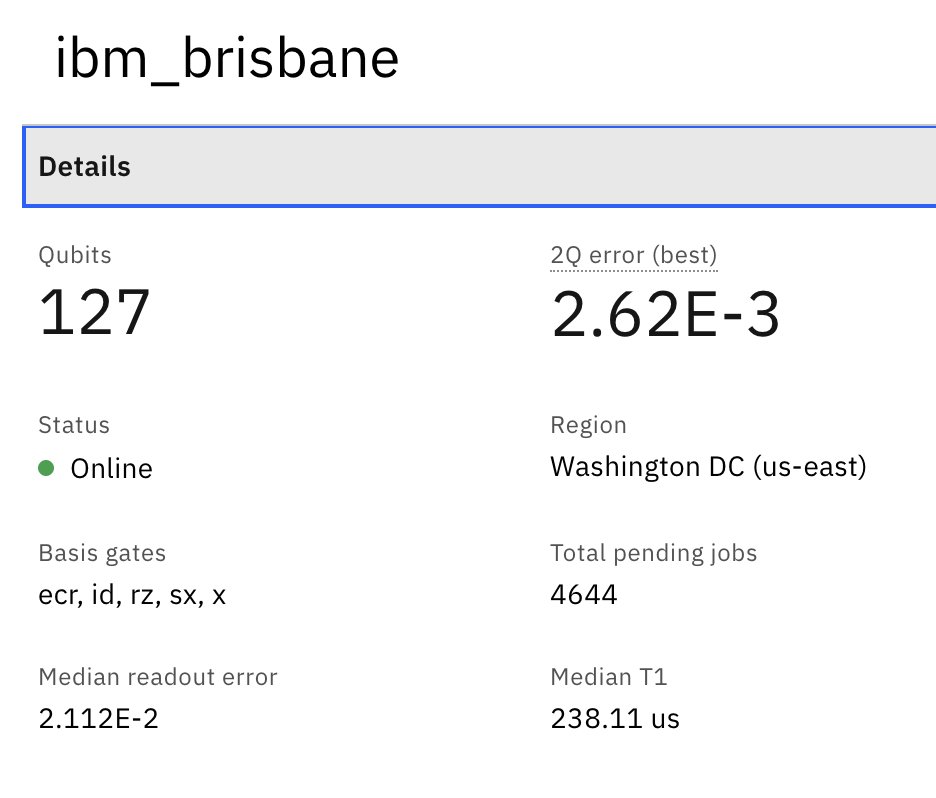Image resolution: width=936 pixels, height=798 pixels.
Task: Collapse the Details section header
Action: [479, 167]
